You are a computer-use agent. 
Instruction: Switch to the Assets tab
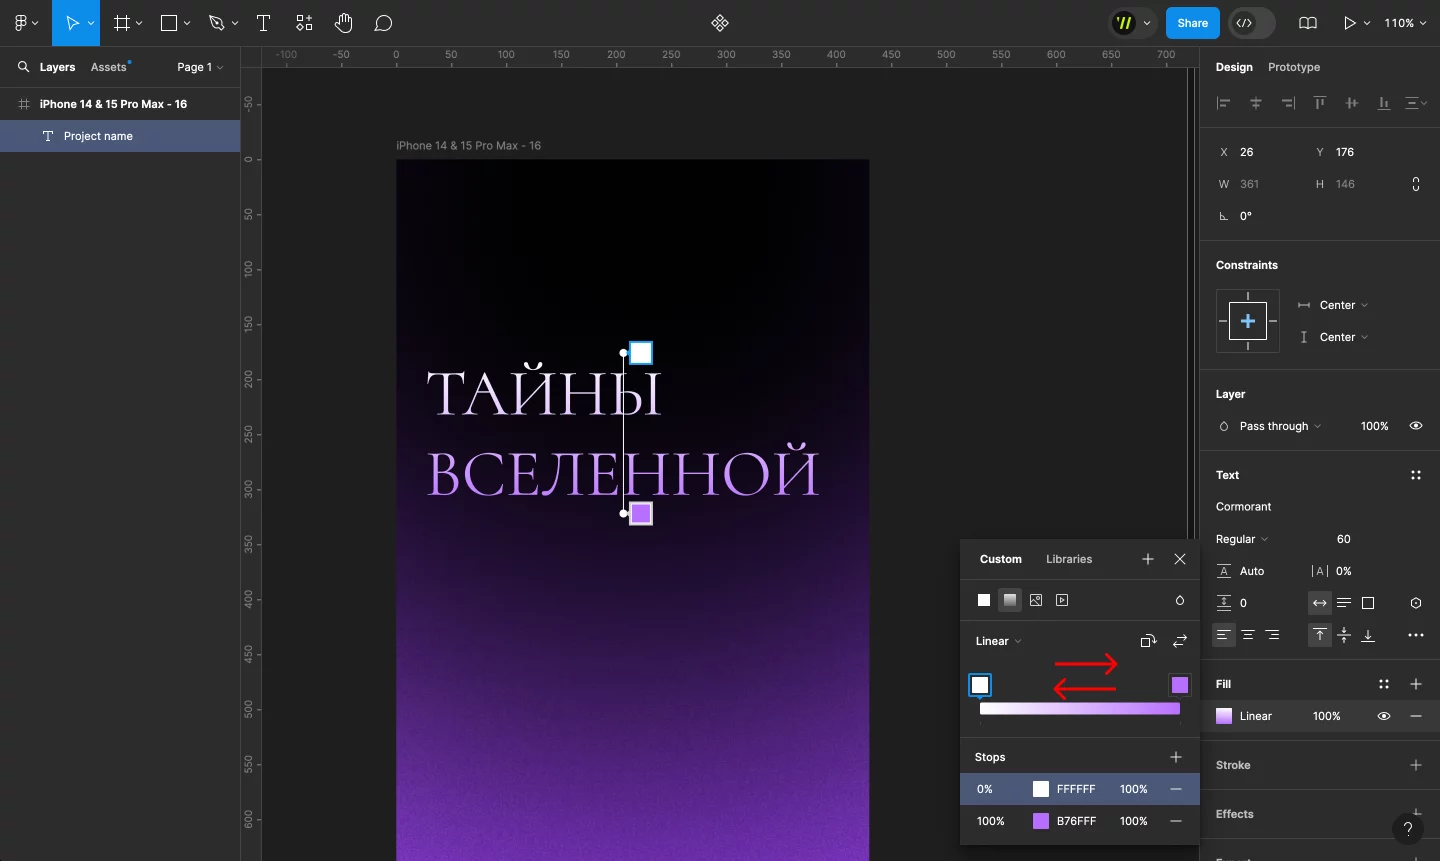point(109,67)
